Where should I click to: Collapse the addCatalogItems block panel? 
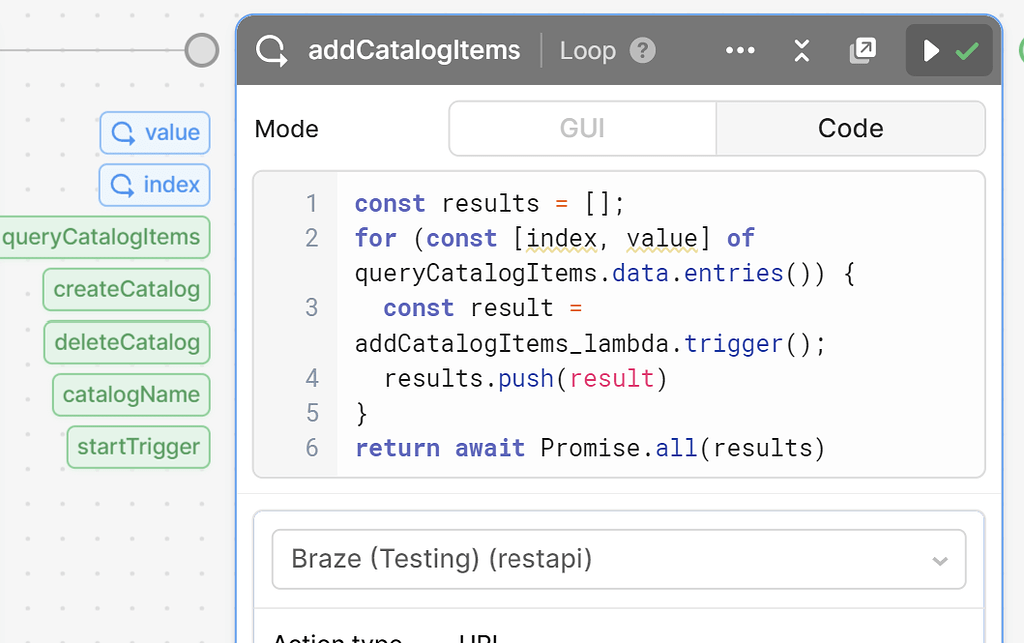coord(801,50)
